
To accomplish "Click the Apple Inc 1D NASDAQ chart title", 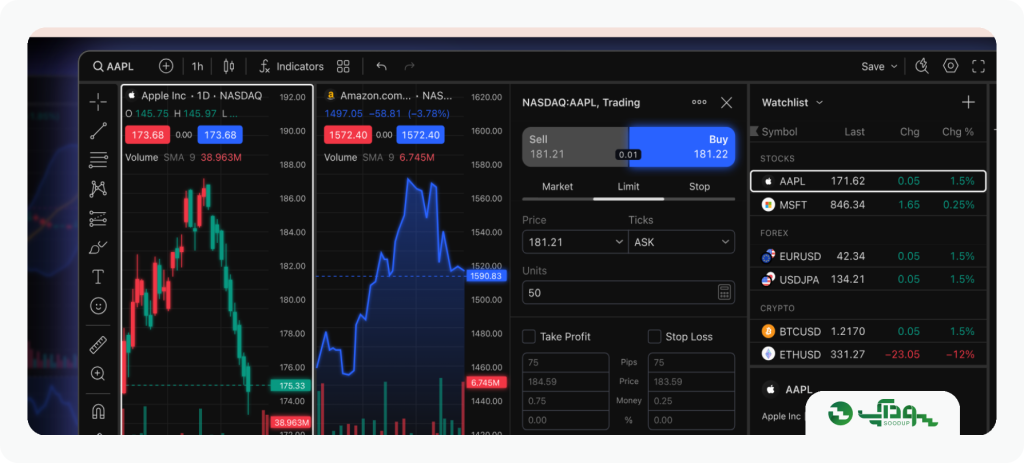I will pyautogui.click(x=201, y=96).
